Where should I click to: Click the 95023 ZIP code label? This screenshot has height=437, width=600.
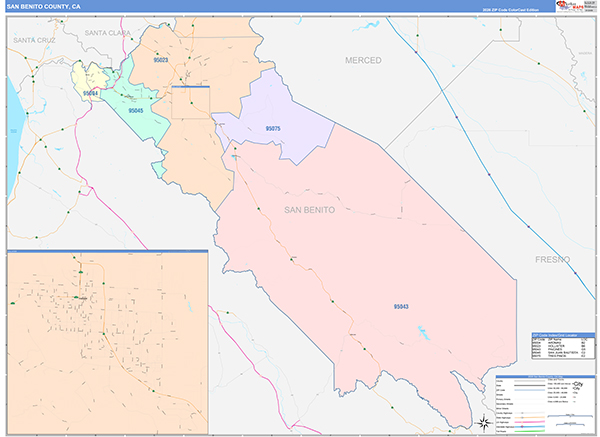click(x=161, y=61)
